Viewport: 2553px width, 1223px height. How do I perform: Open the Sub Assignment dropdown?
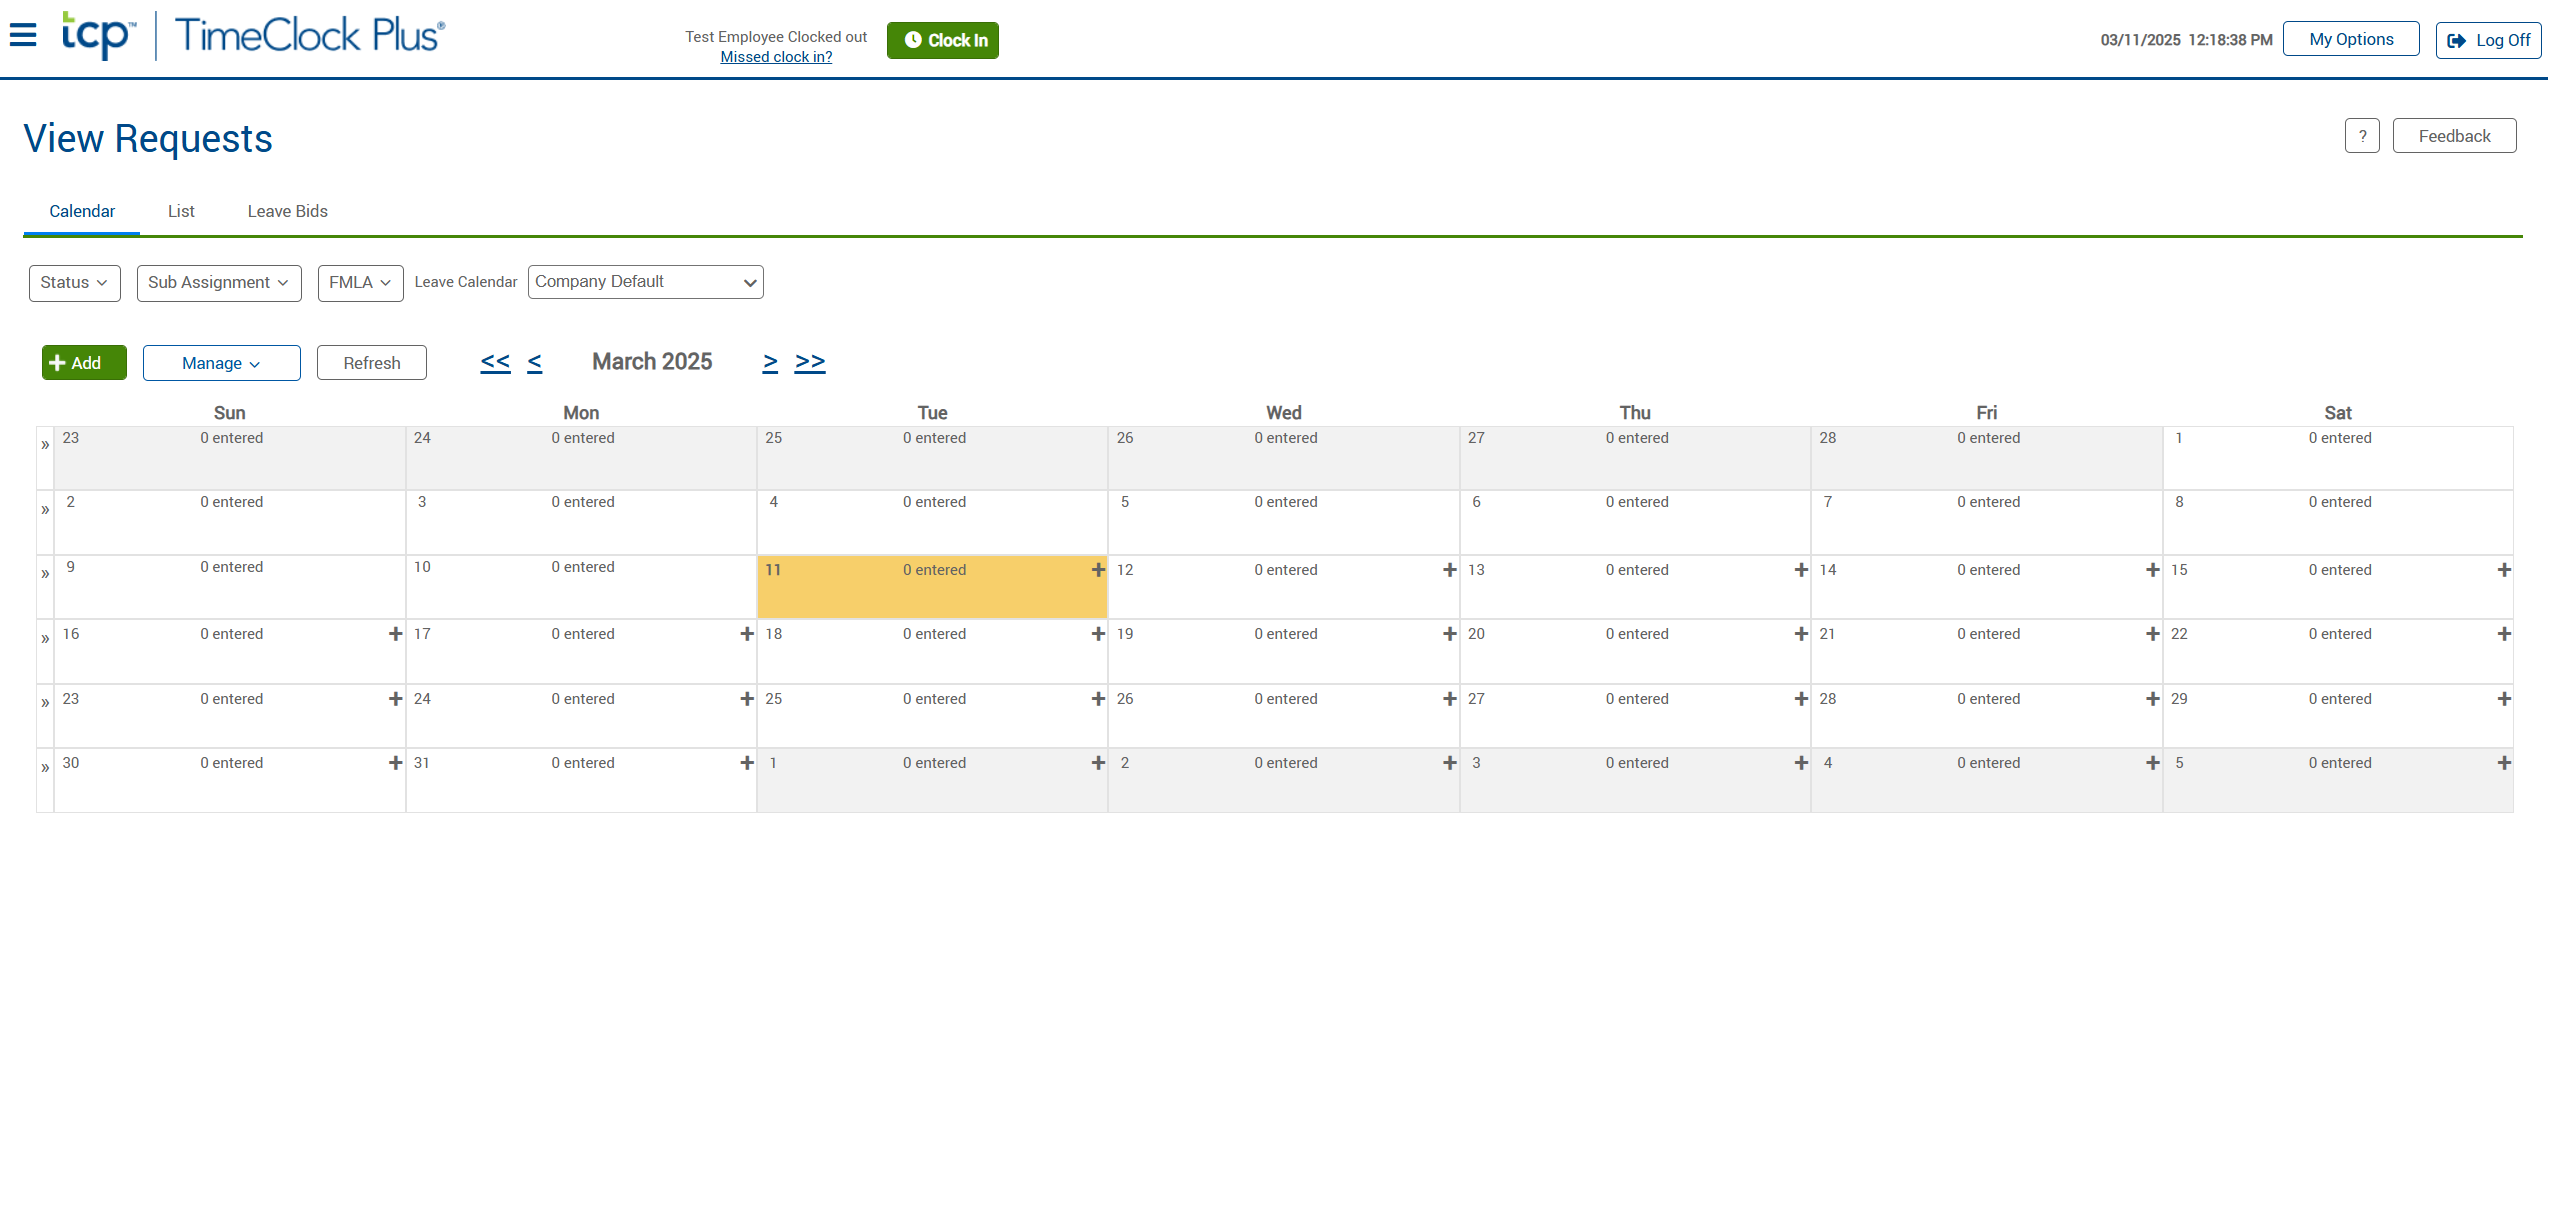pos(218,283)
